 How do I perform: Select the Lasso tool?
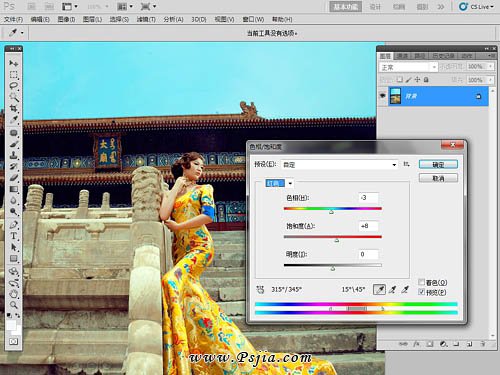pos(13,86)
